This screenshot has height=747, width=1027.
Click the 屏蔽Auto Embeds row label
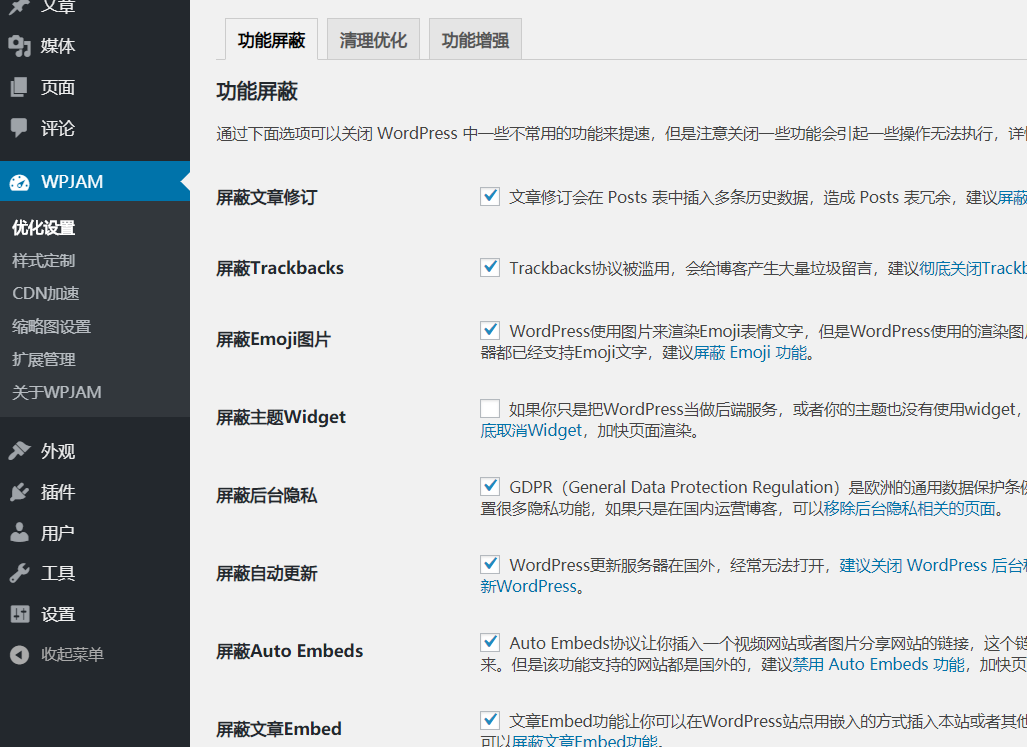coord(289,651)
